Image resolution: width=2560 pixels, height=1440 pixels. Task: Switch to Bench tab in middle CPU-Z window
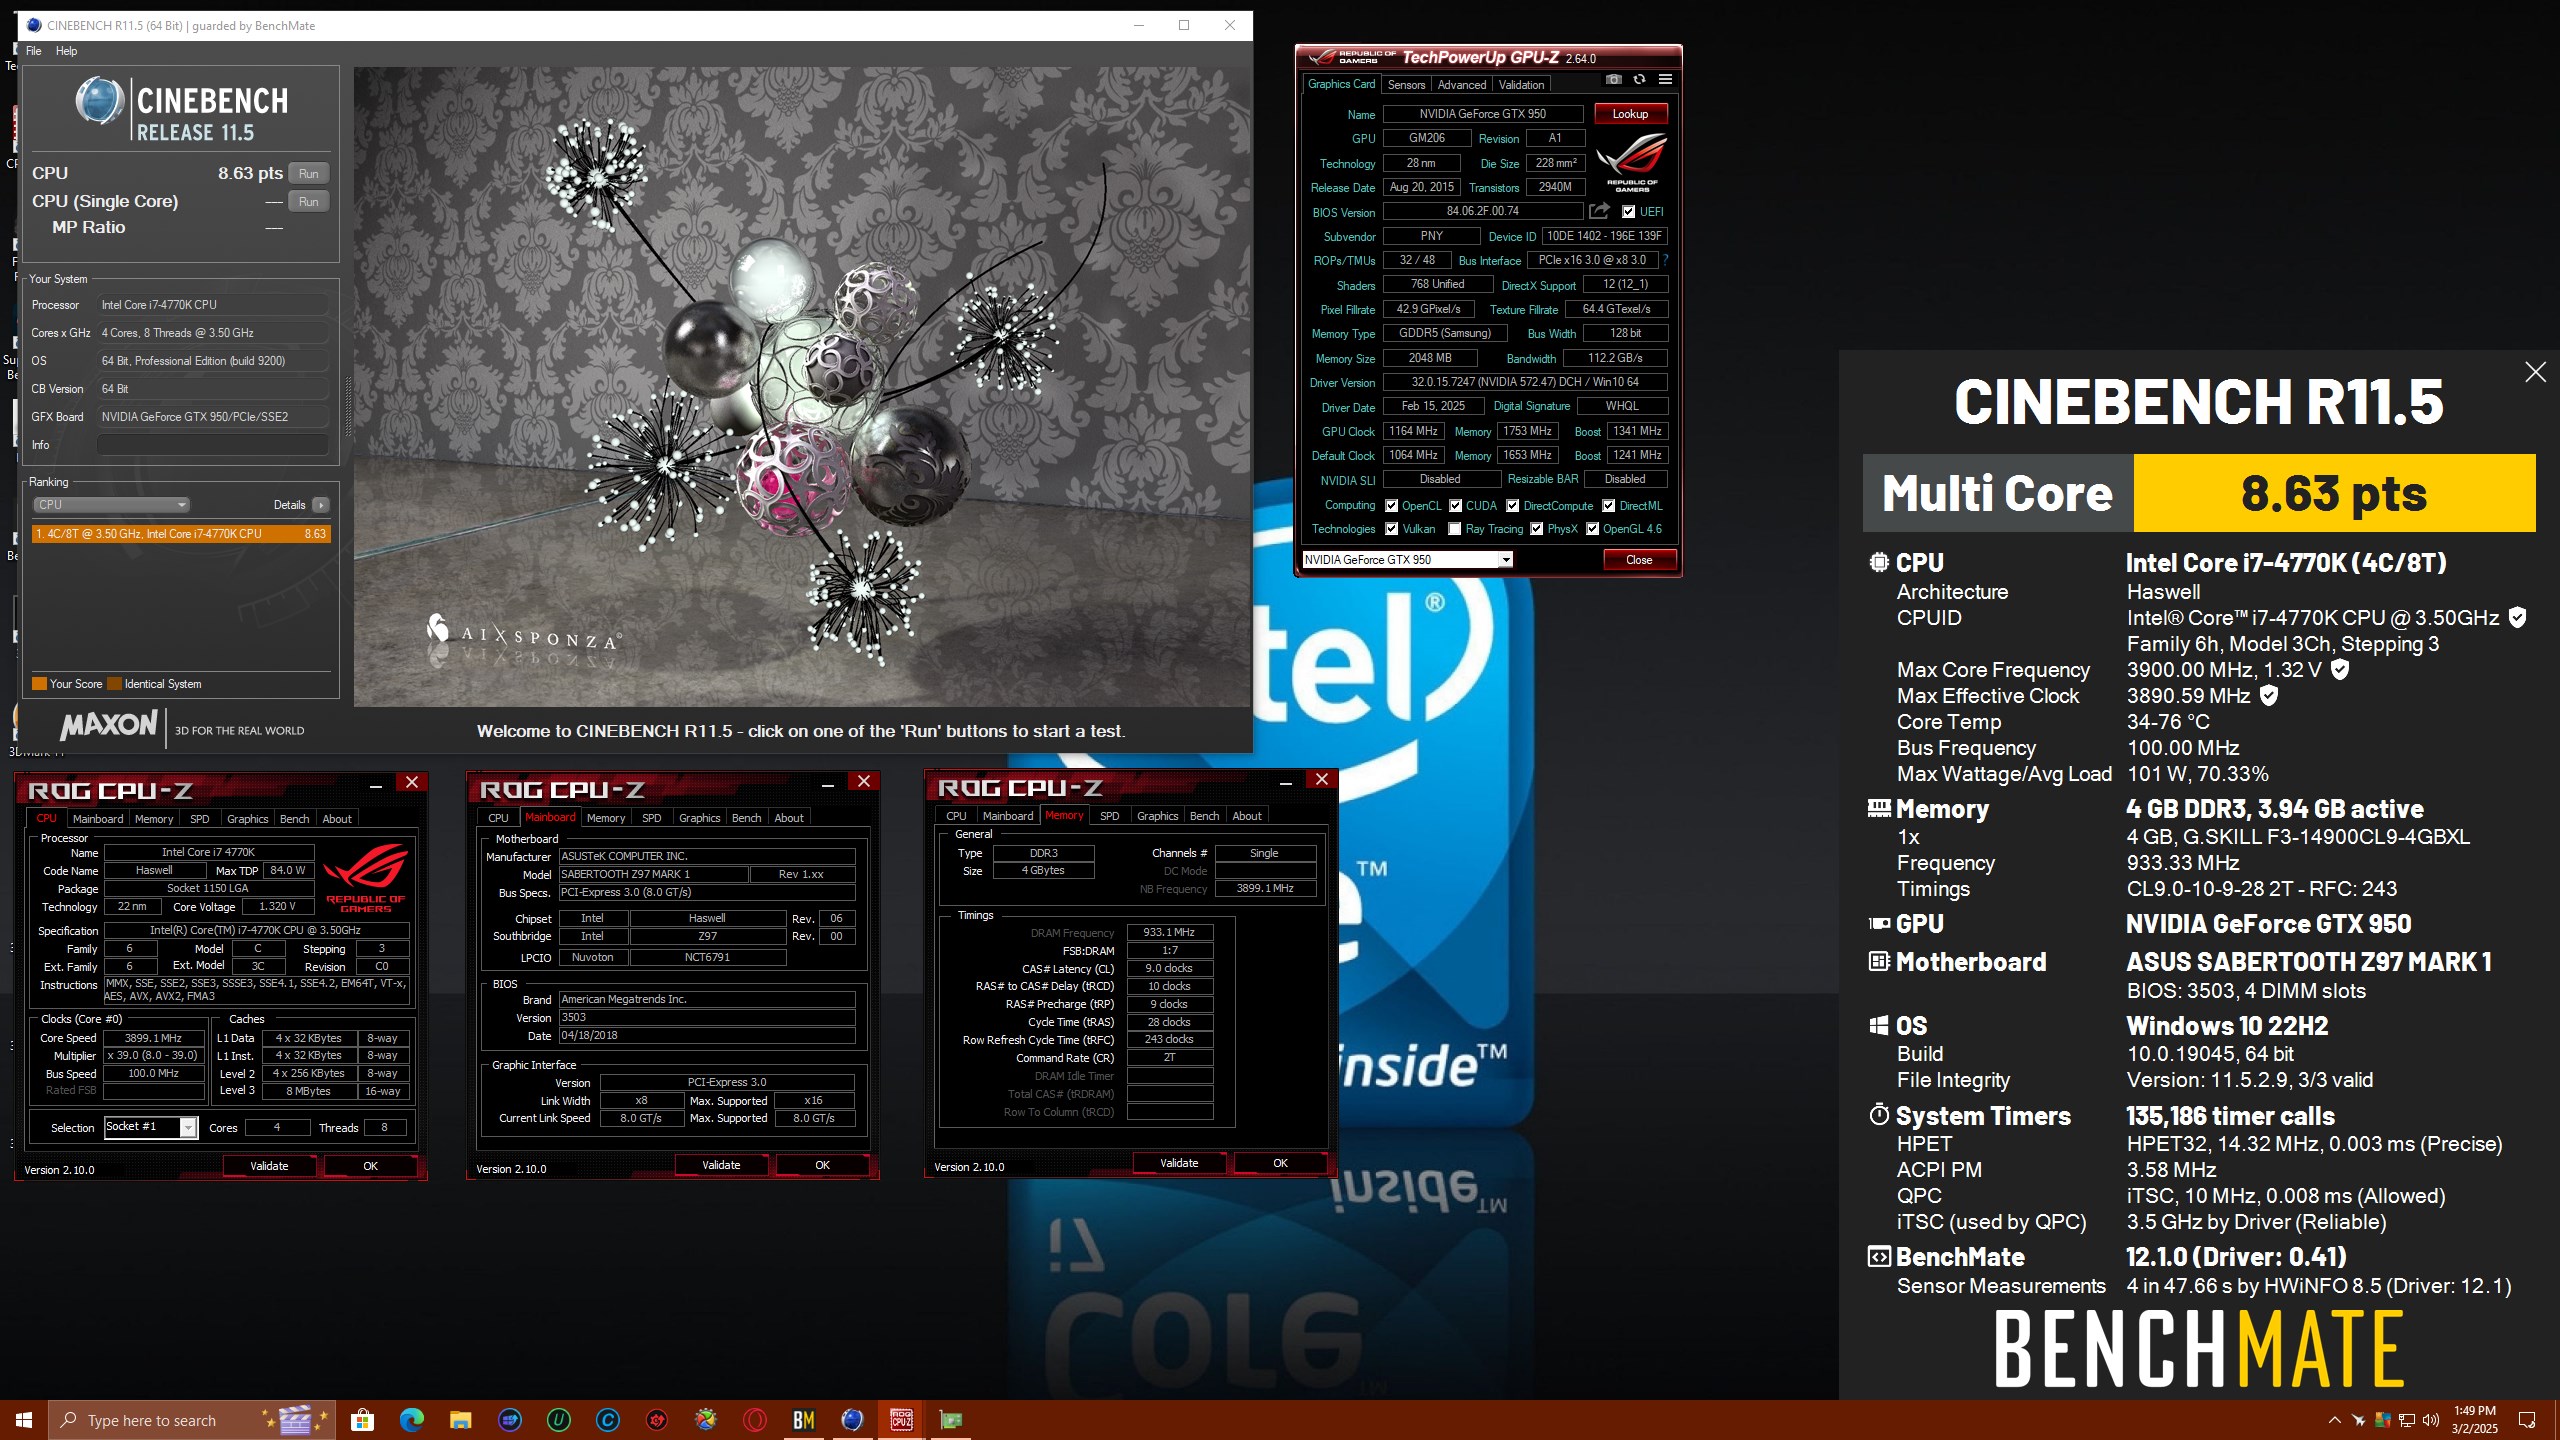746,818
